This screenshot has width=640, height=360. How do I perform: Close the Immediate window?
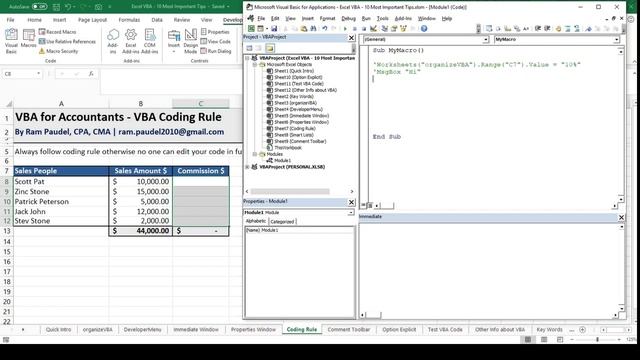pos(621,218)
